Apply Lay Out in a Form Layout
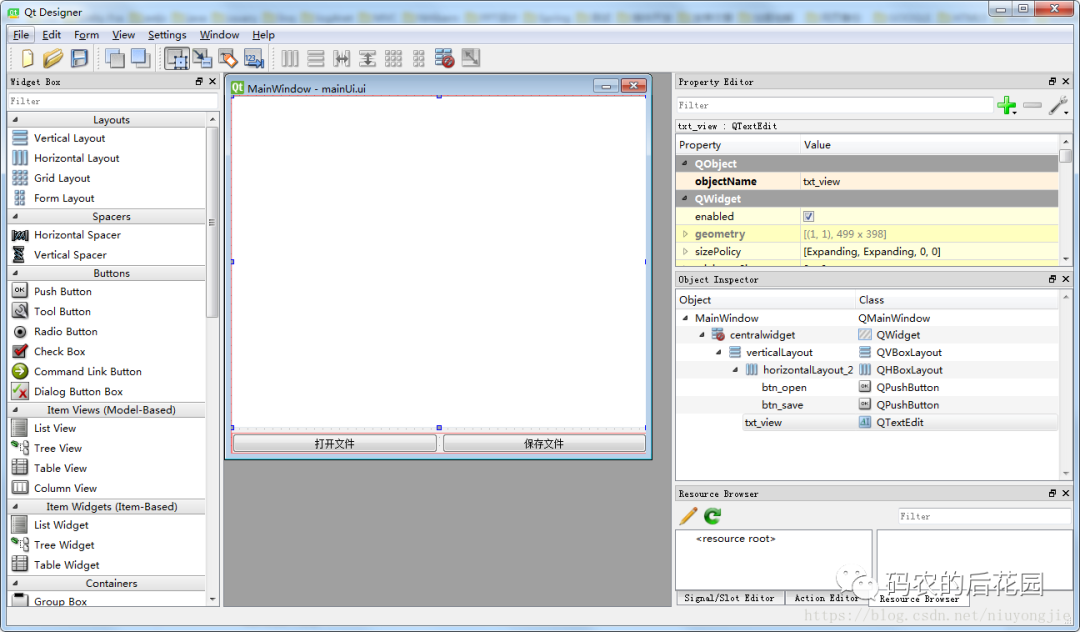Image resolution: width=1080 pixels, height=632 pixels. coord(419,59)
